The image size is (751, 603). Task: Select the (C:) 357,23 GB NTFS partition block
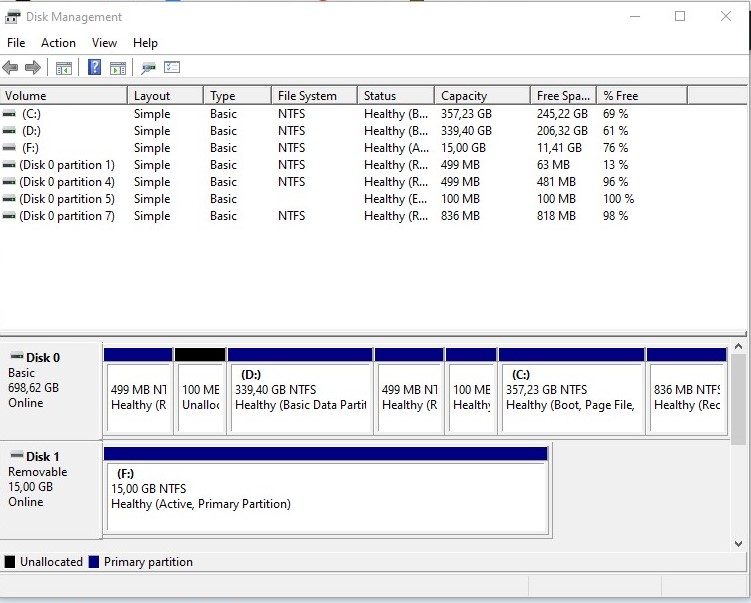571,392
